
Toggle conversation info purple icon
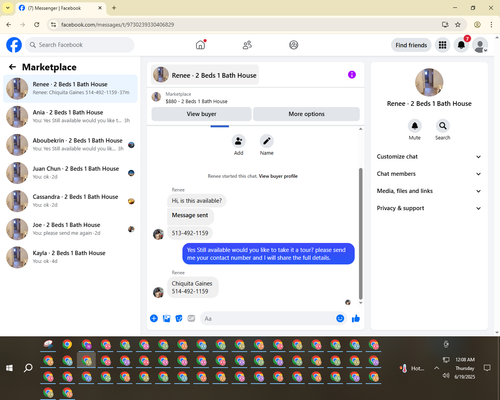click(352, 75)
